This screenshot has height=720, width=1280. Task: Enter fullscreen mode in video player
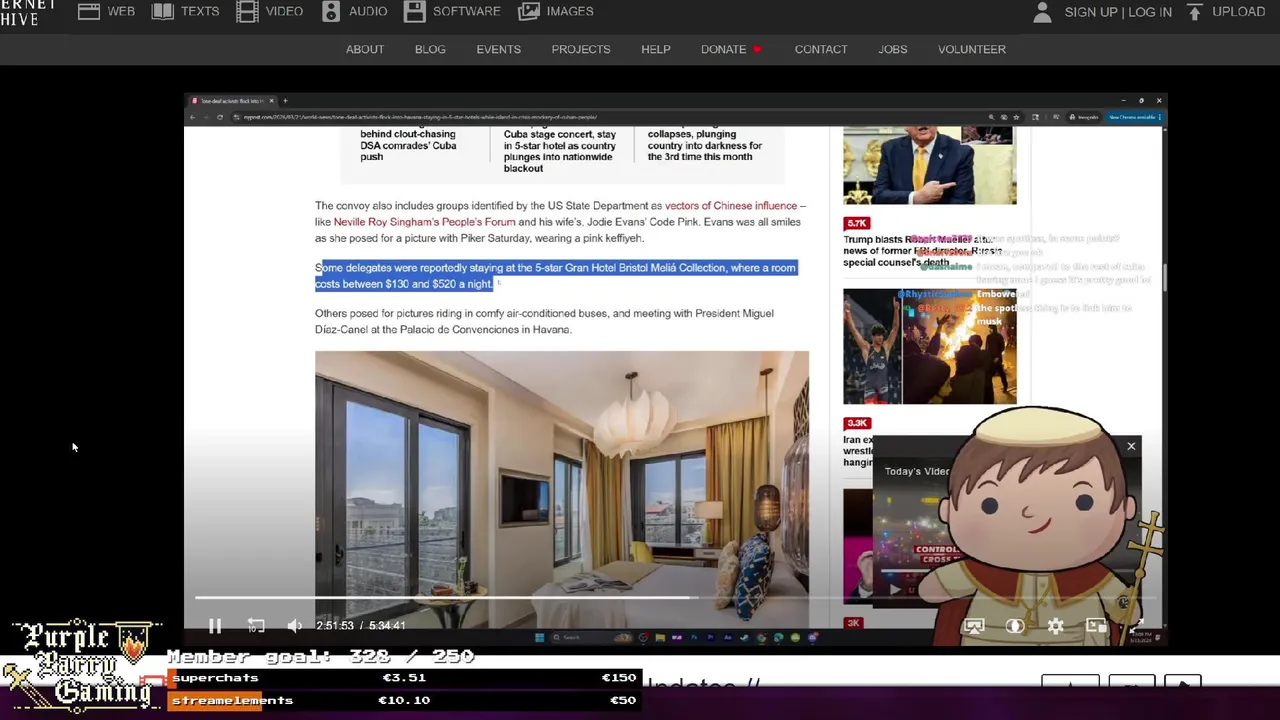[1137, 626]
